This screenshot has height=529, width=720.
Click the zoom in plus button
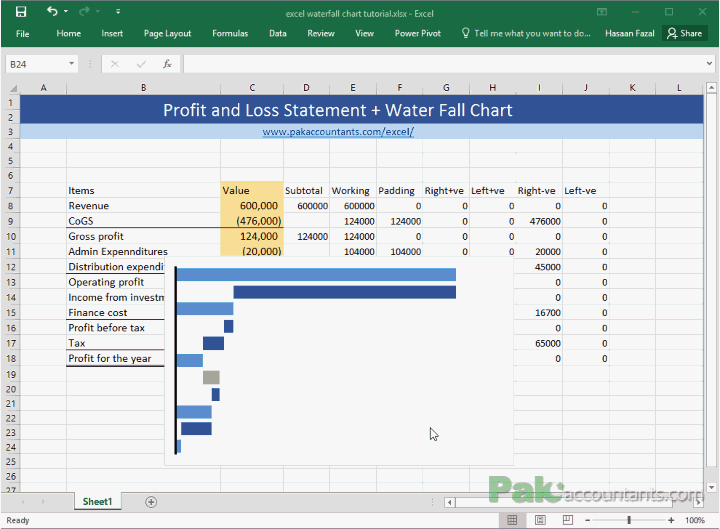click(x=671, y=520)
